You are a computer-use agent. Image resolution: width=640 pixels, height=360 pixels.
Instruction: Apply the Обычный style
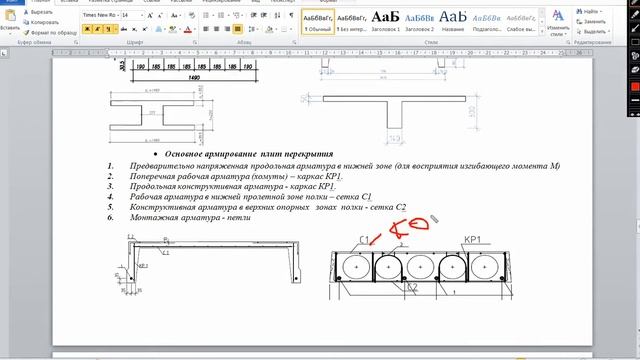[318, 22]
